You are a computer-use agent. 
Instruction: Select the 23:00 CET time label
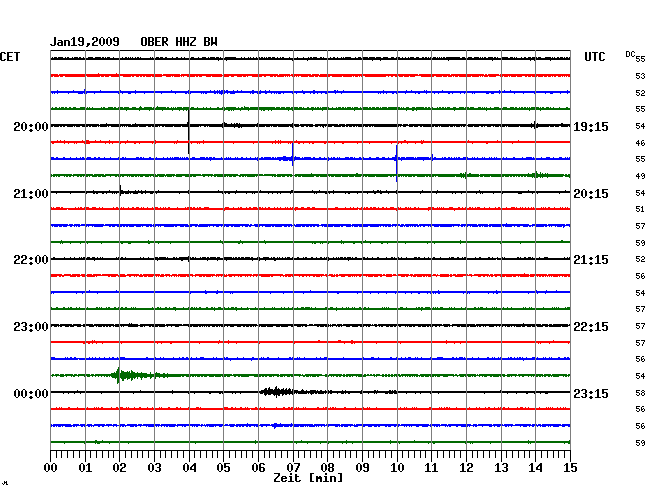click(x=31, y=327)
